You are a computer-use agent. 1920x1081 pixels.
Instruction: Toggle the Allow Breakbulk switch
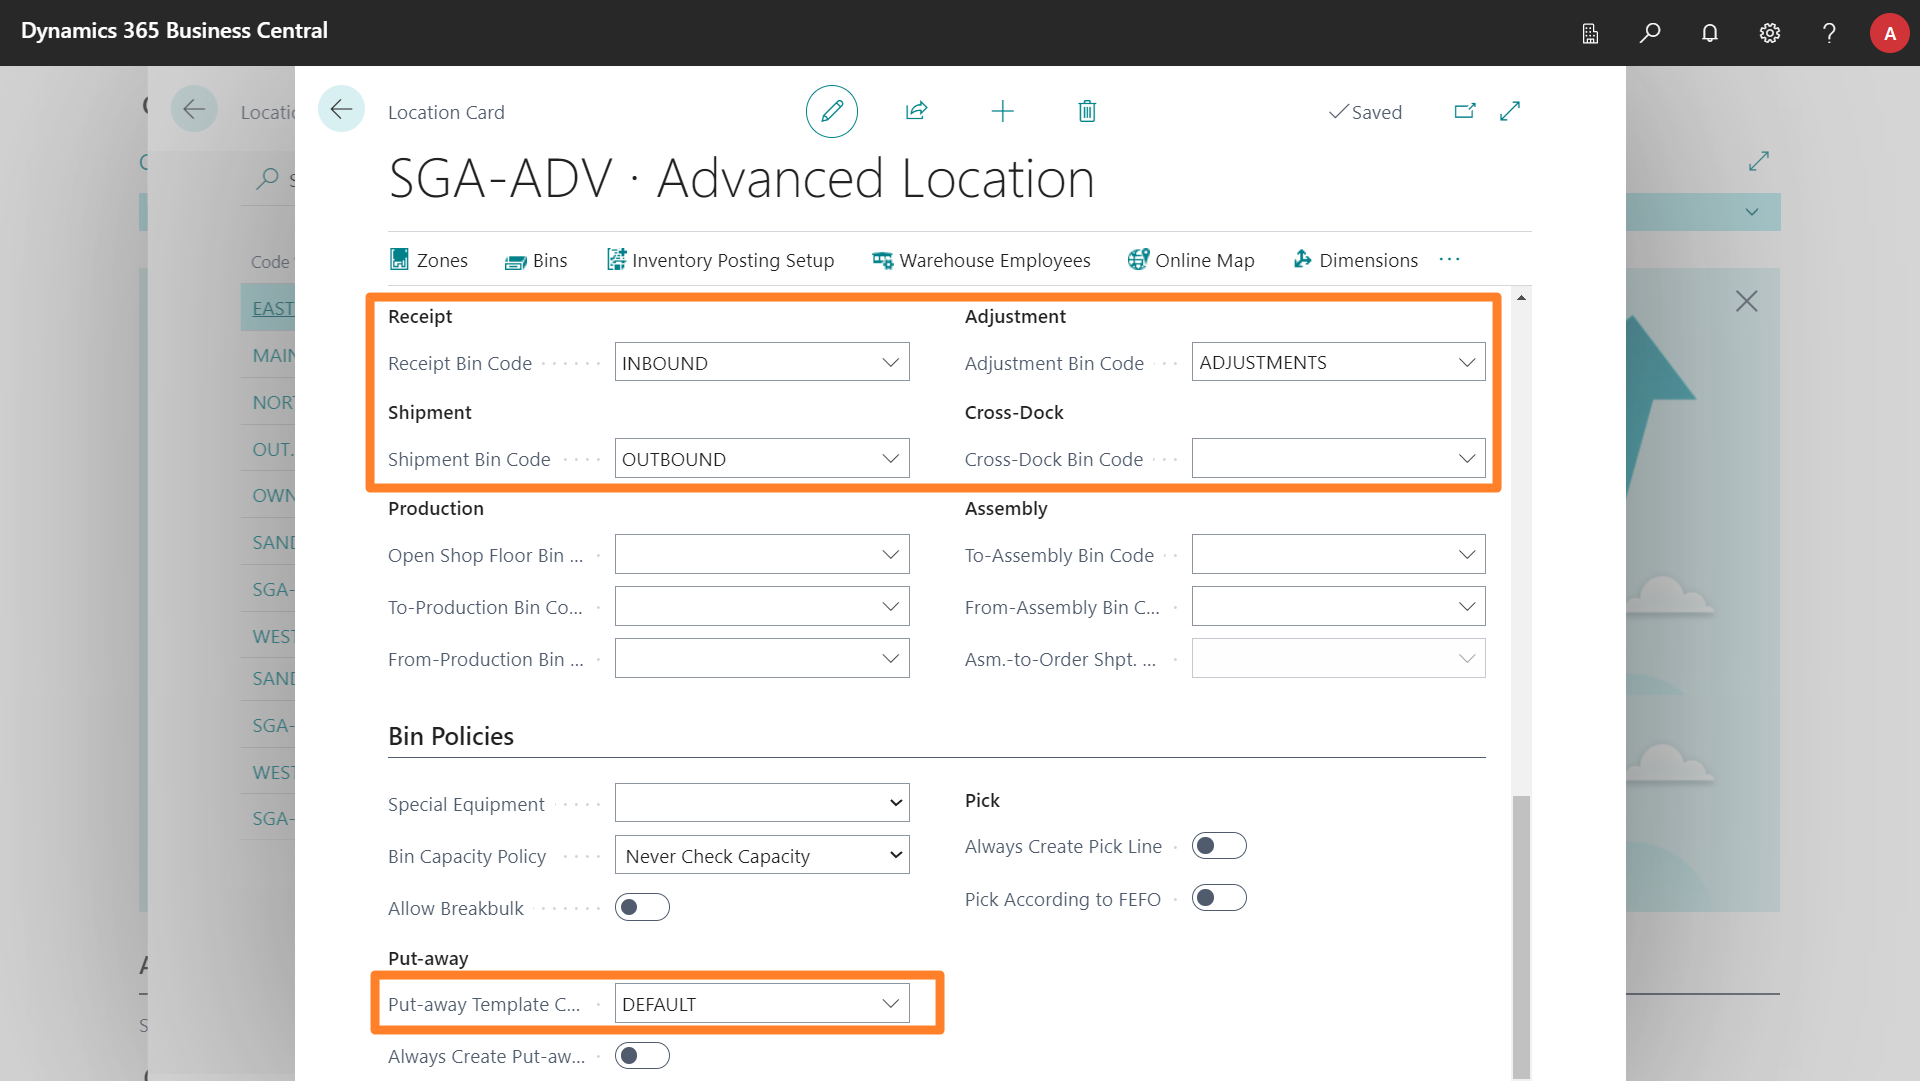(x=642, y=908)
